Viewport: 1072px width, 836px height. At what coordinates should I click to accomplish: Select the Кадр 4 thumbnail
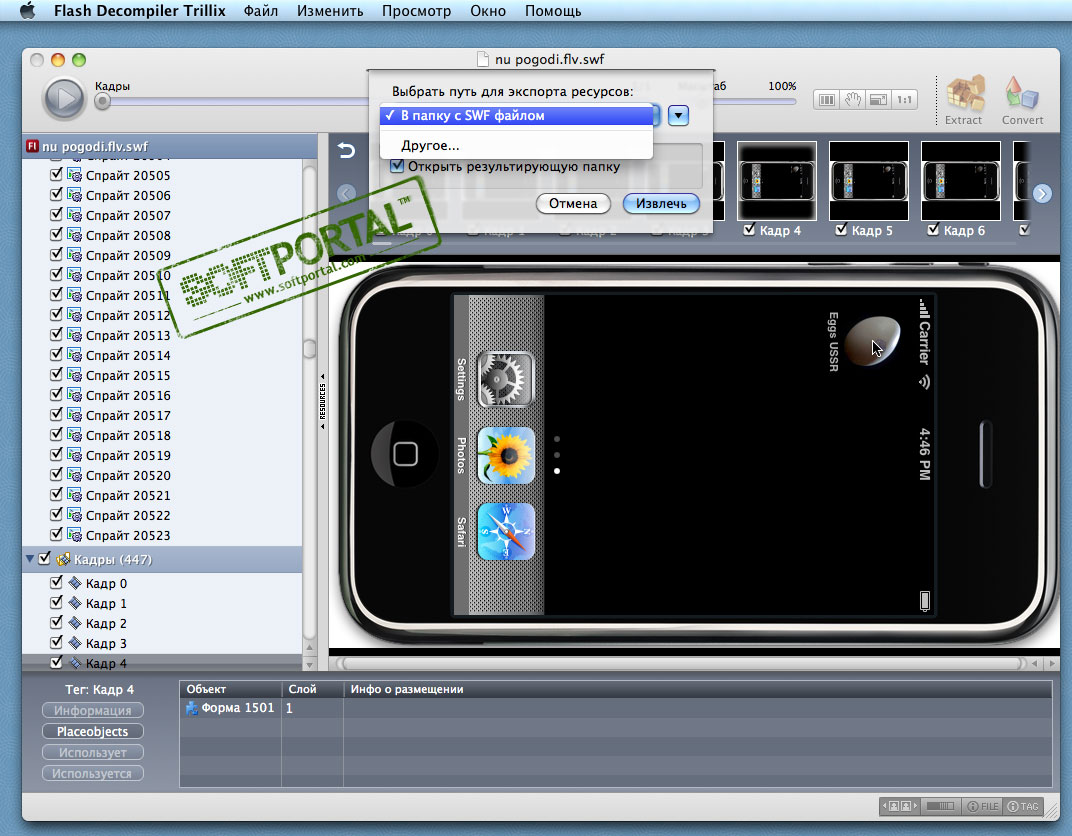click(x=777, y=180)
